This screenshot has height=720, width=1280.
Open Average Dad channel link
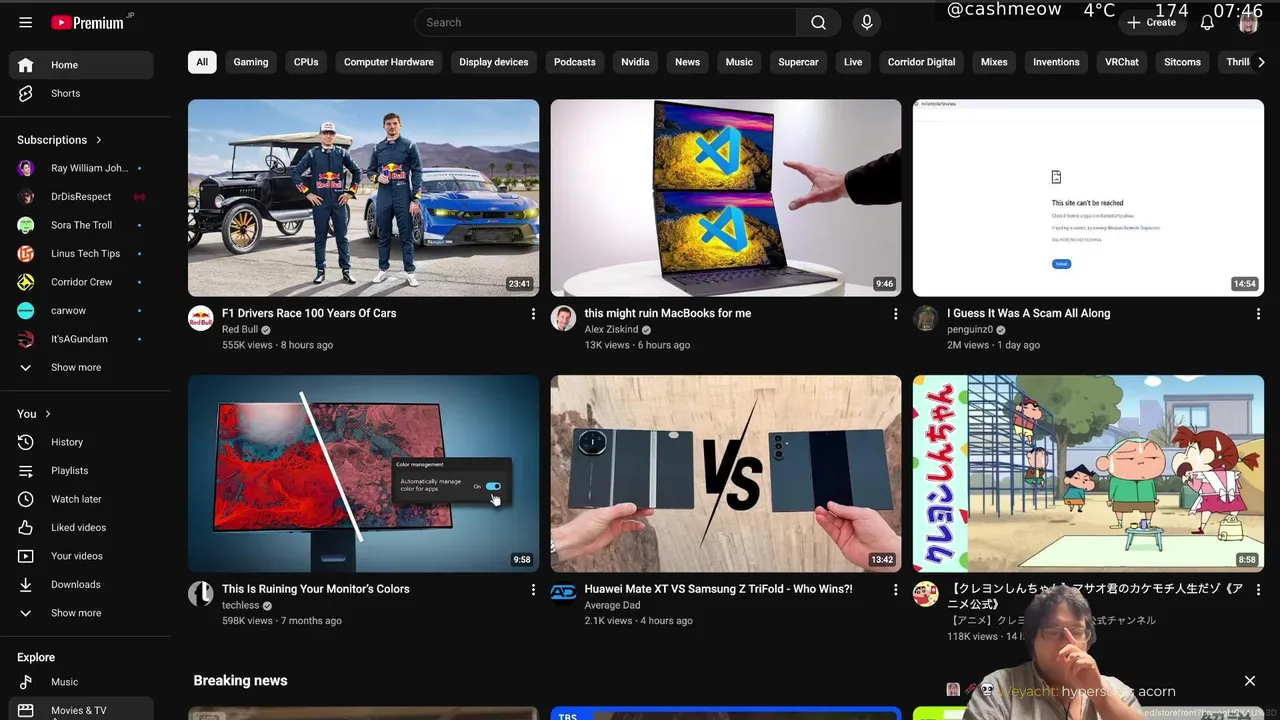point(612,606)
